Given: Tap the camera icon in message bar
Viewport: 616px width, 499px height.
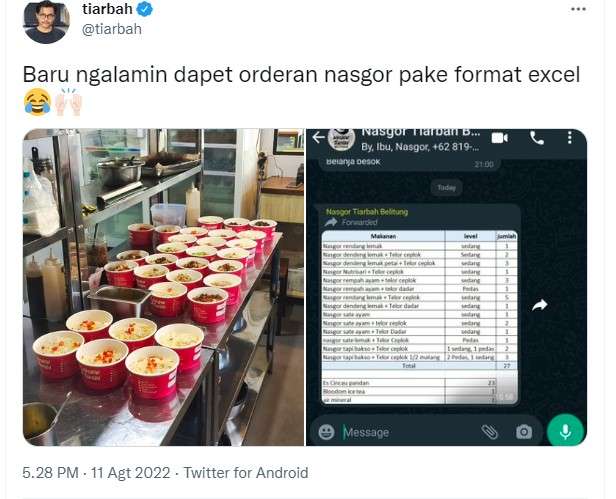Looking at the screenshot, I should (524, 432).
